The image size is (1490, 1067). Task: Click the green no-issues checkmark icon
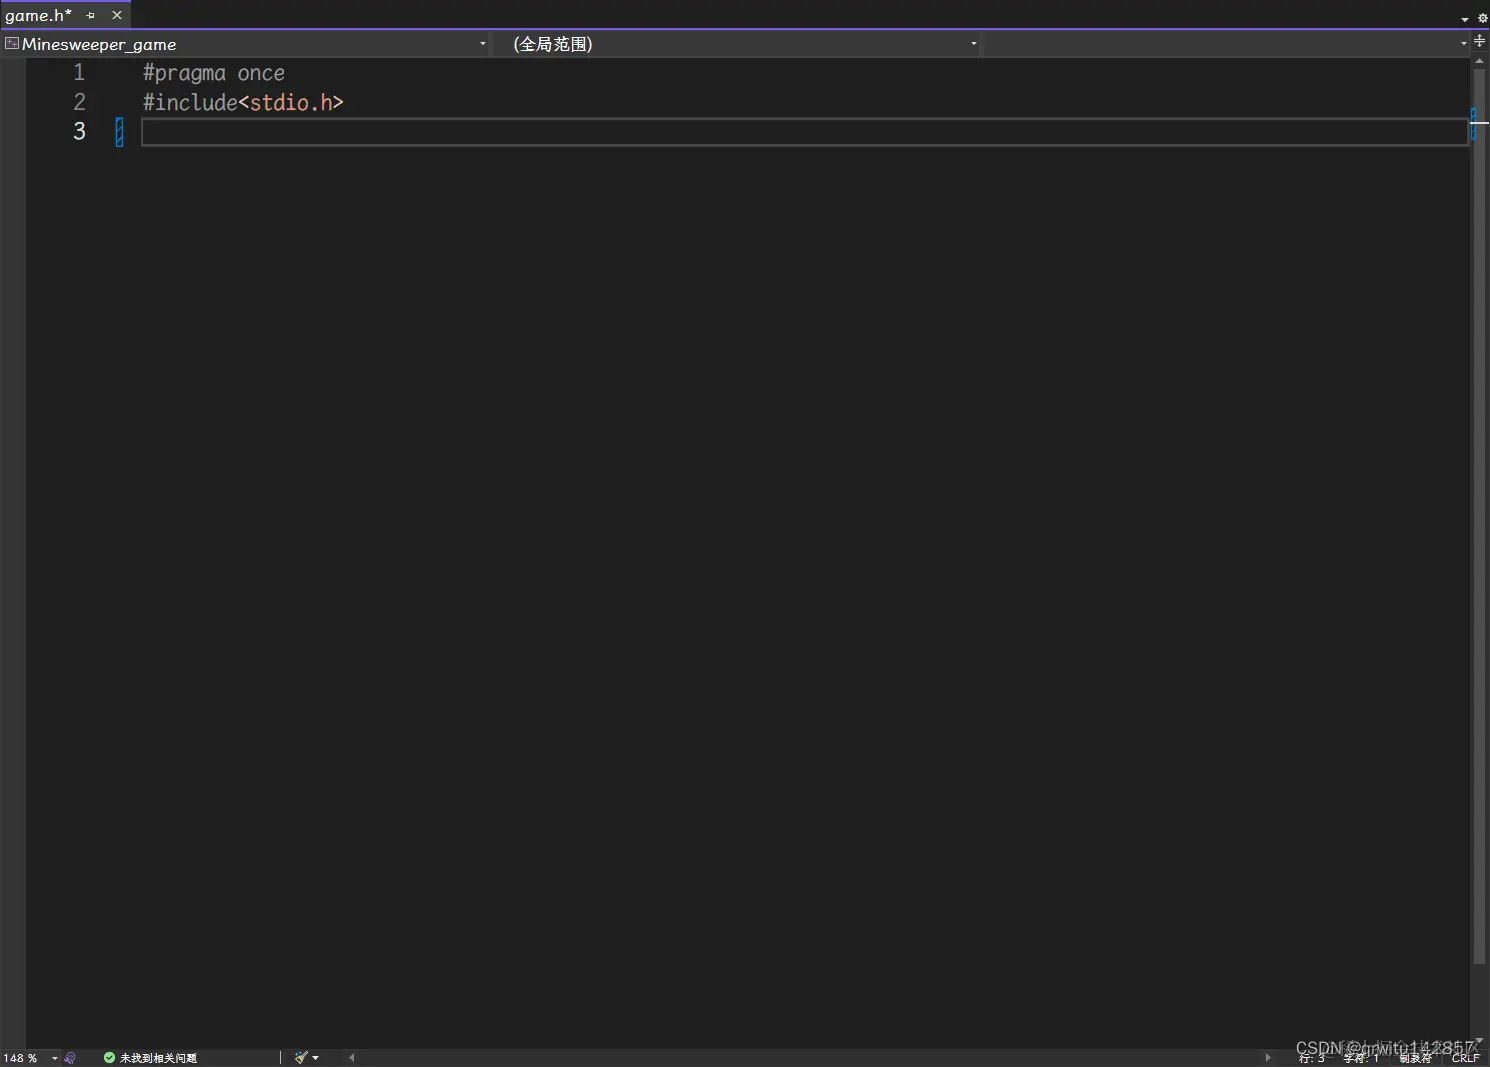[x=109, y=1058]
